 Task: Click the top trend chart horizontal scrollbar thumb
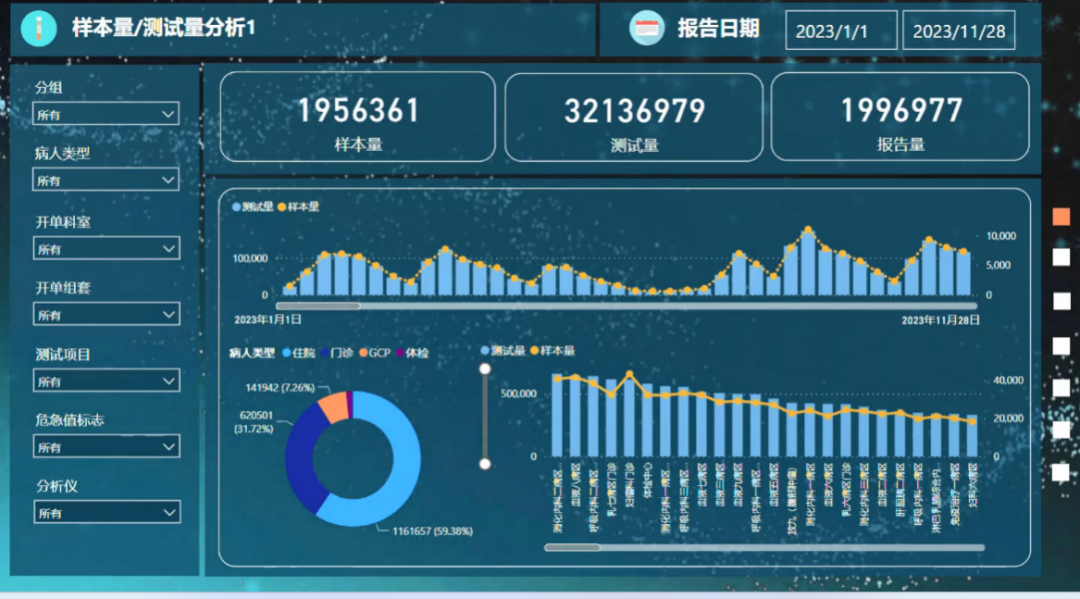(x=318, y=306)
